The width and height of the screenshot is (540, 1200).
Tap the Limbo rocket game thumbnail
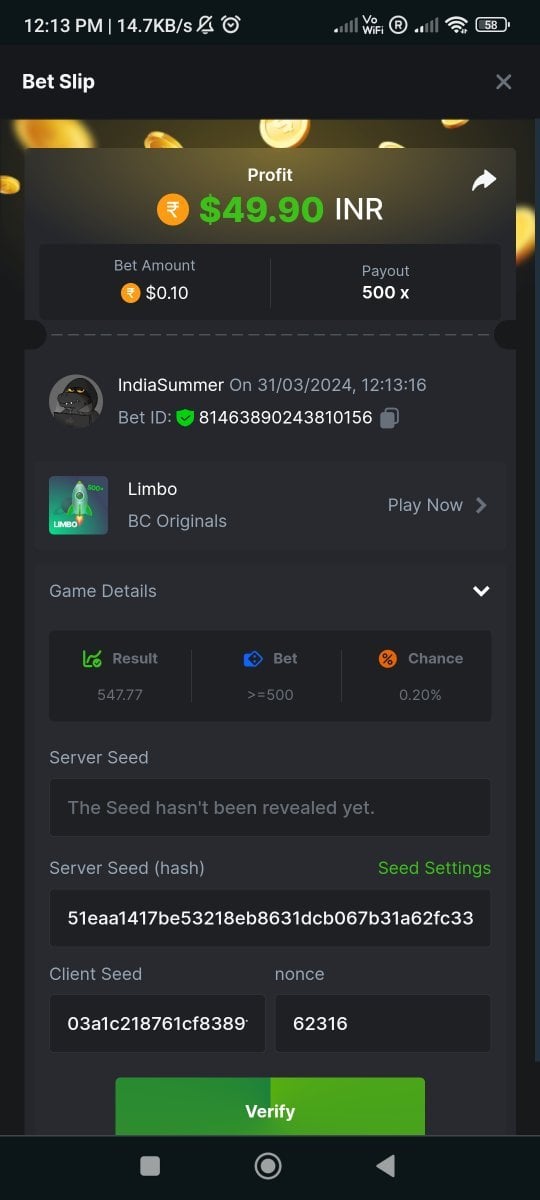point(78,505)
